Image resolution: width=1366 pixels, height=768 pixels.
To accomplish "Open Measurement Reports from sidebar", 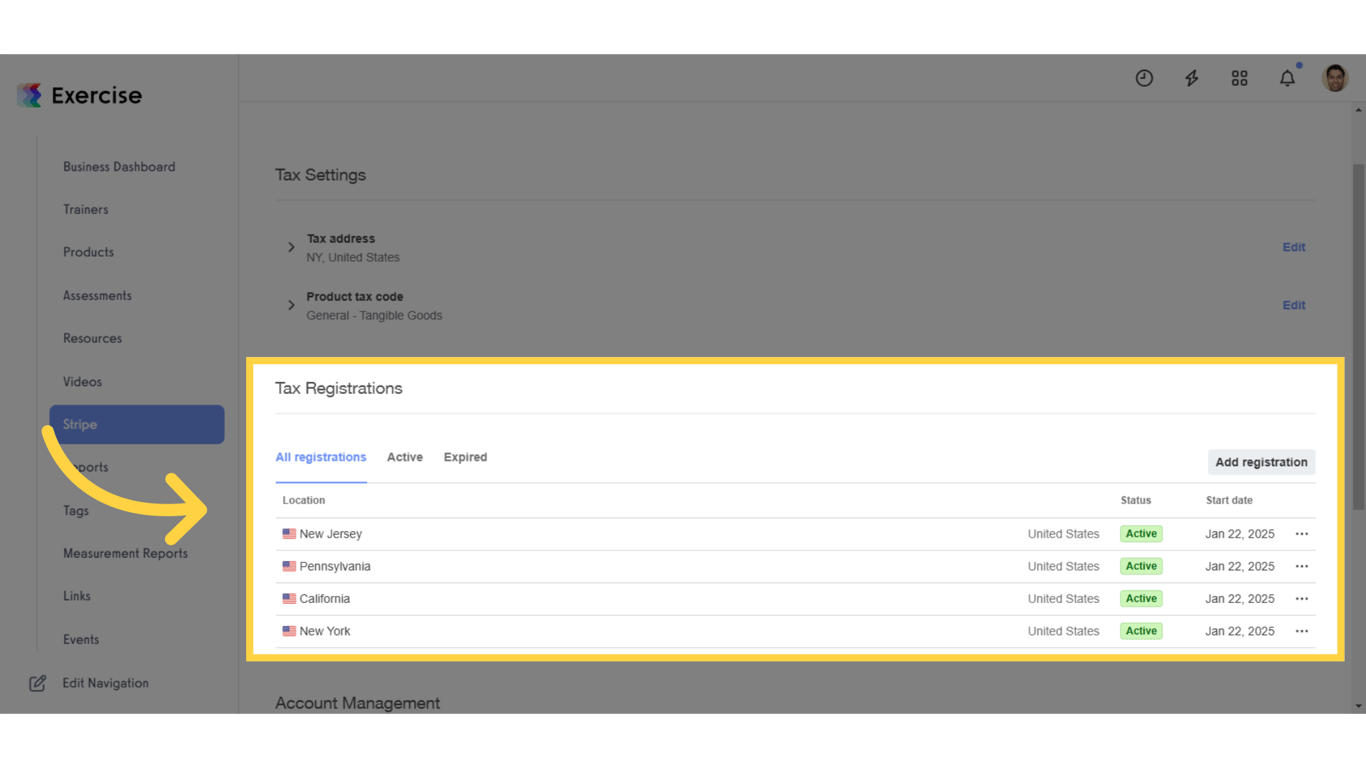I will click(125, 553).
